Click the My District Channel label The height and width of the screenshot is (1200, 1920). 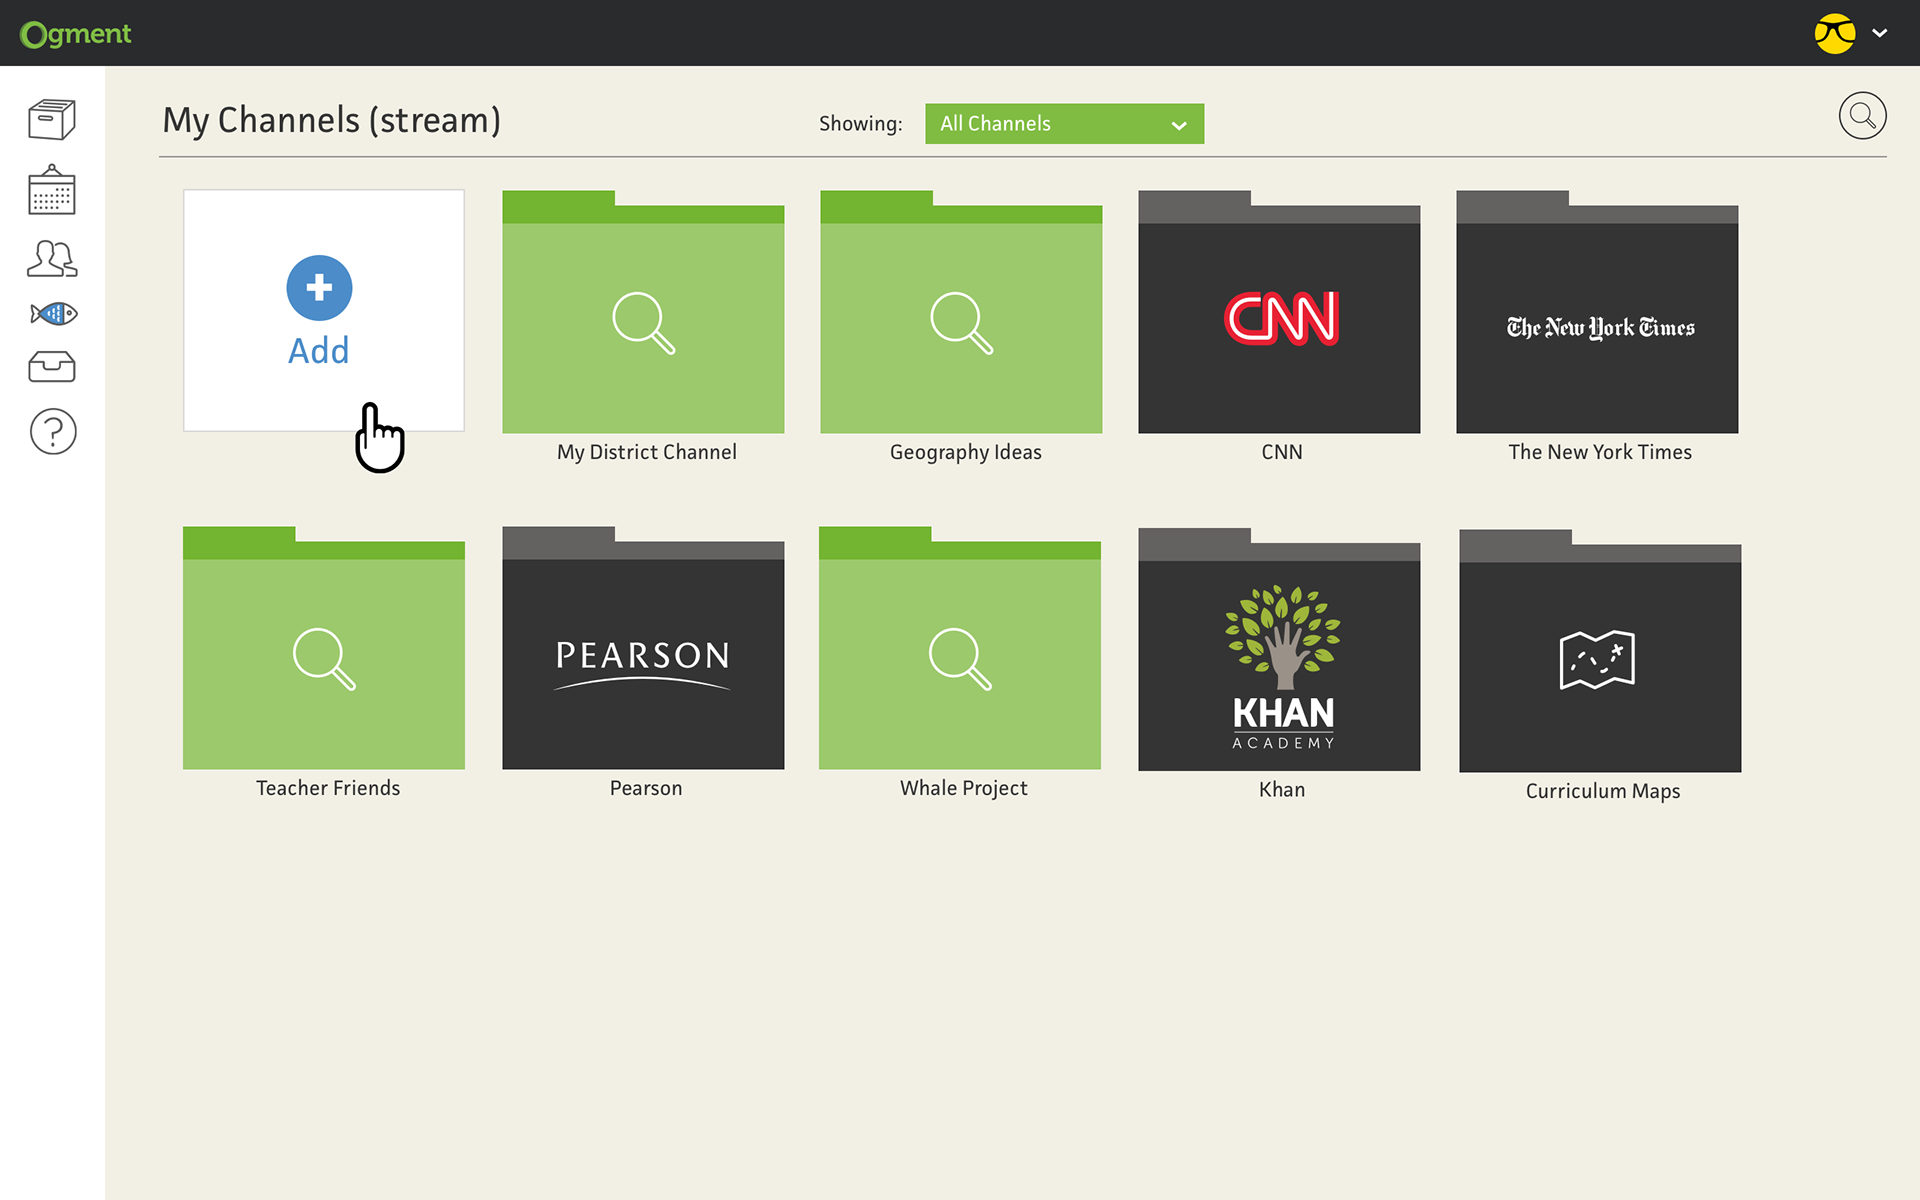[647, 452]
